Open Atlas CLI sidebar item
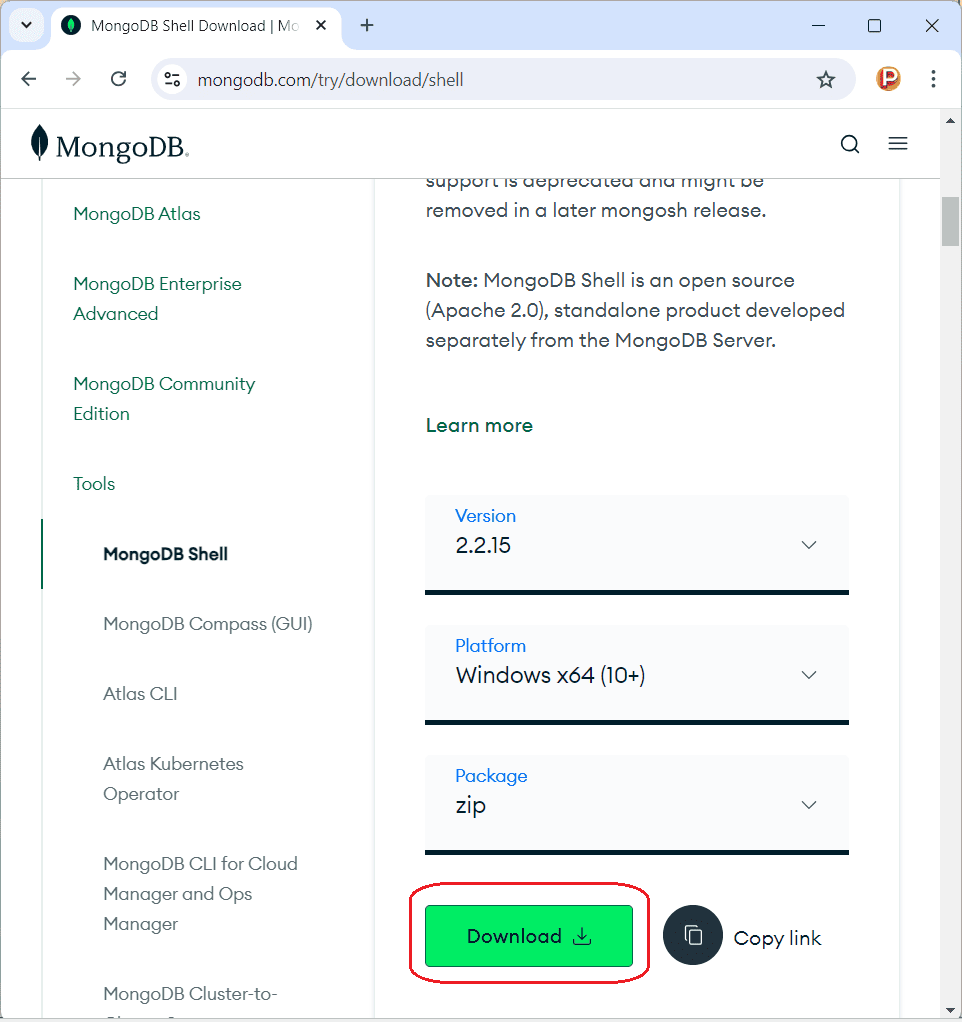This screenshot has height=1022, width=962. 140,694
